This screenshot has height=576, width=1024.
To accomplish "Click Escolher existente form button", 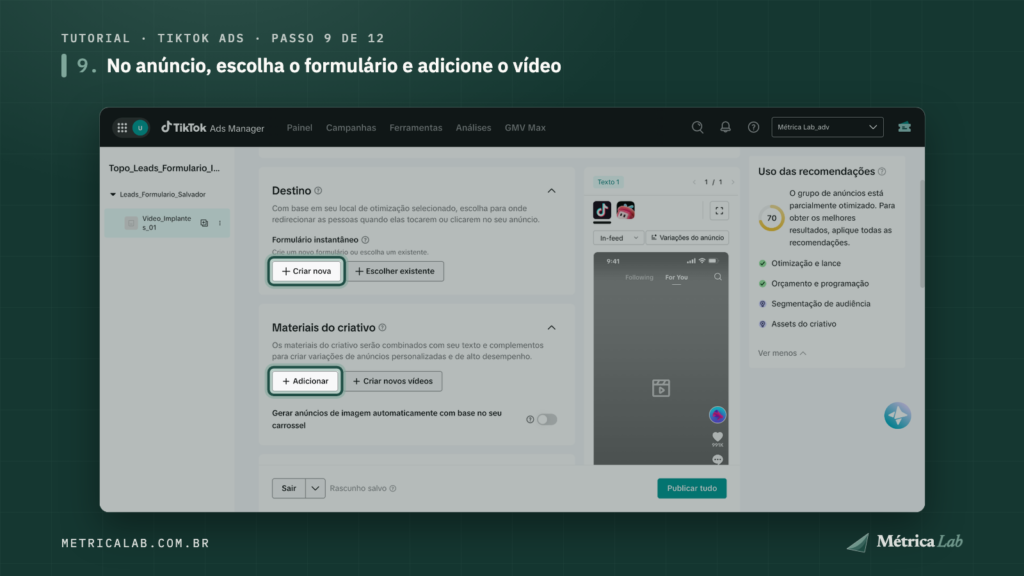I will point(395,271).
